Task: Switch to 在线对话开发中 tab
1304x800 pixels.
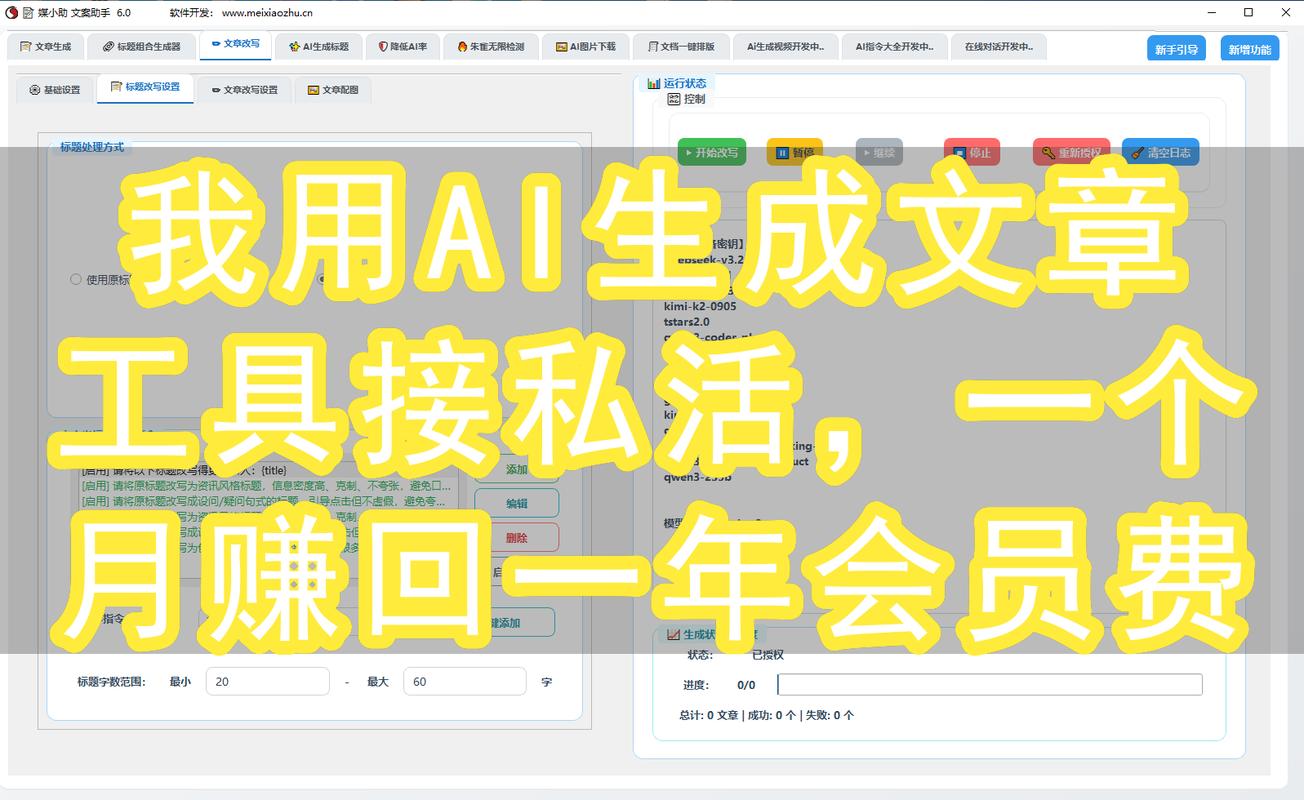Action: pos(998,46)
